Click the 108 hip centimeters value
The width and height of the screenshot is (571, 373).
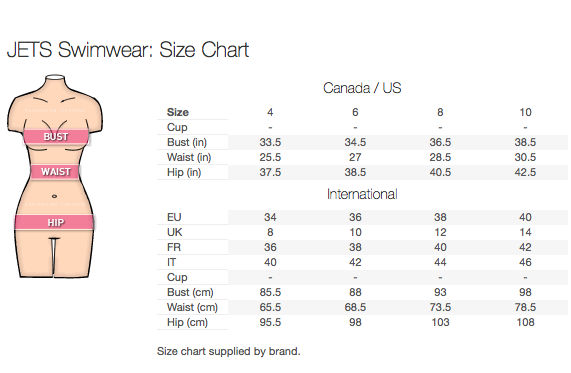coord(525,322)
